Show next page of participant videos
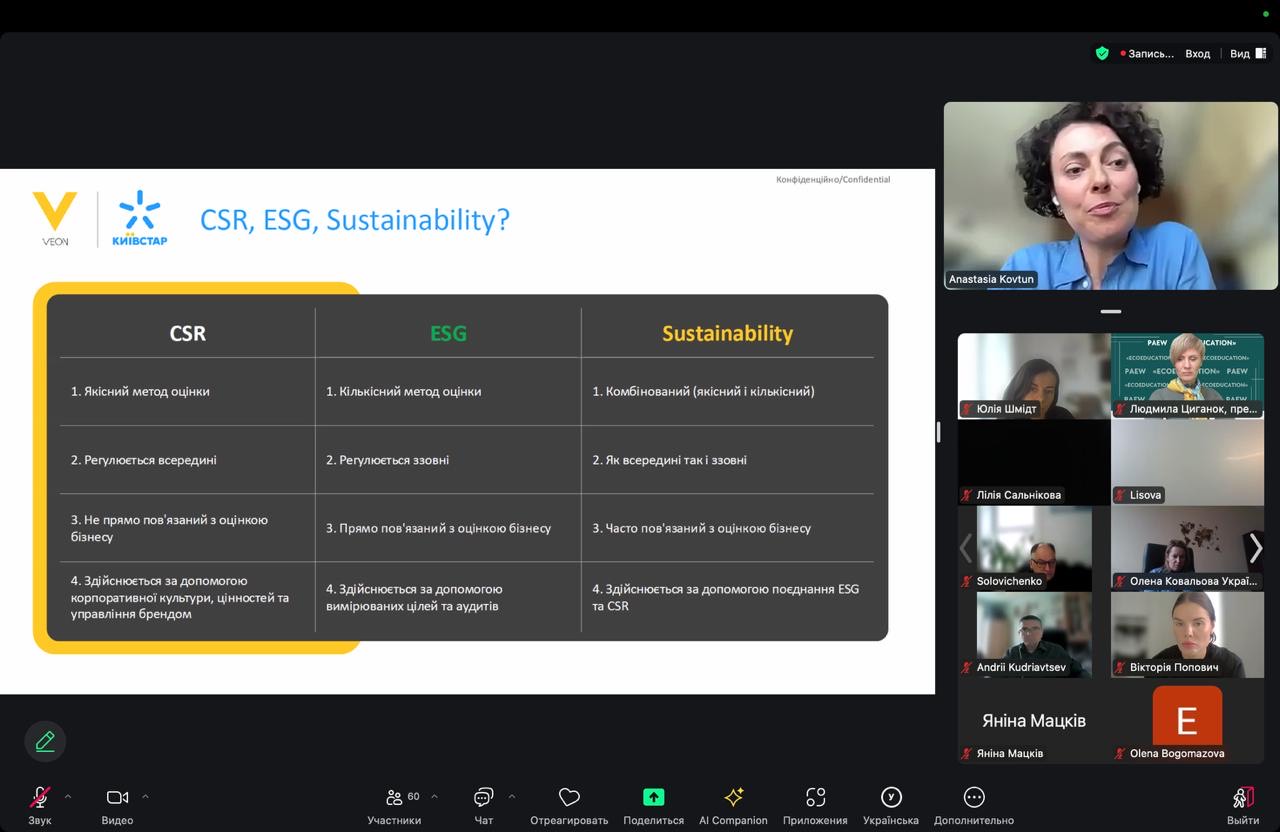This screenshot has height=832, width=1280. (1255, 548)
